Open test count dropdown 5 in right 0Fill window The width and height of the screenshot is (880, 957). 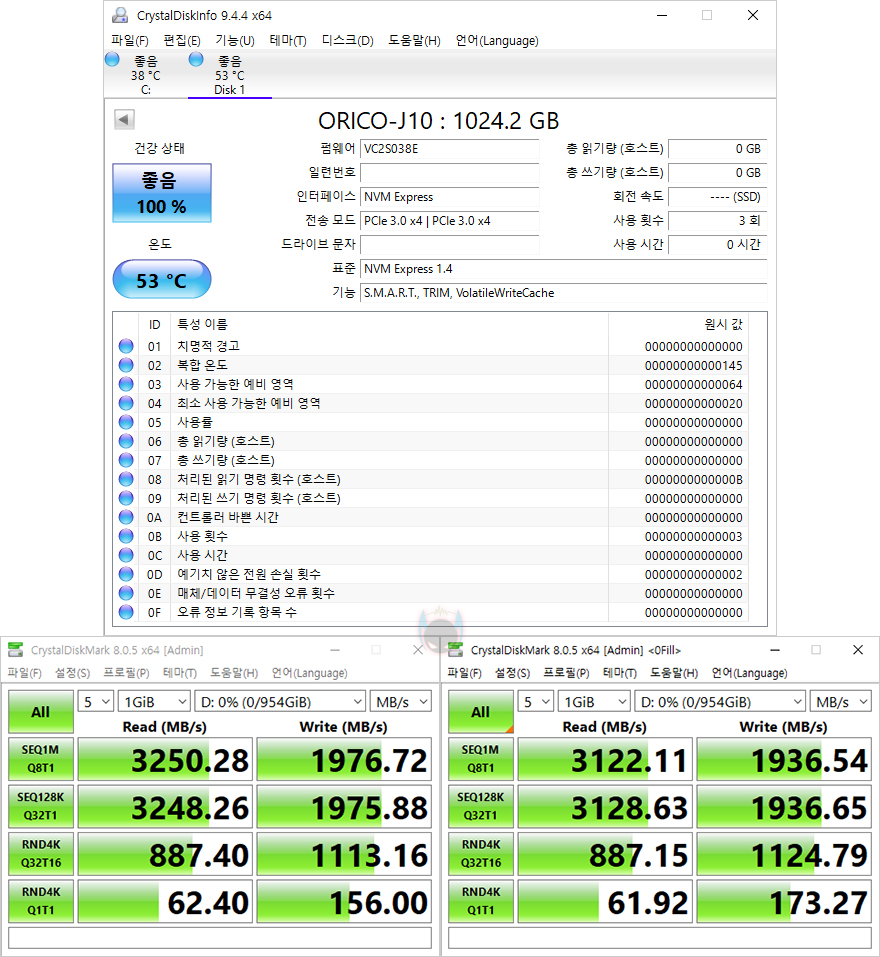tap(536, 702)
